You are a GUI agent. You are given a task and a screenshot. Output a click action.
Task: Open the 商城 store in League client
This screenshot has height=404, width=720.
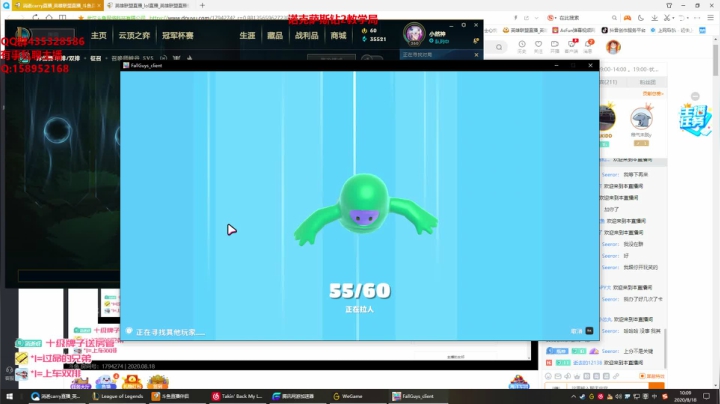[338, 35]
